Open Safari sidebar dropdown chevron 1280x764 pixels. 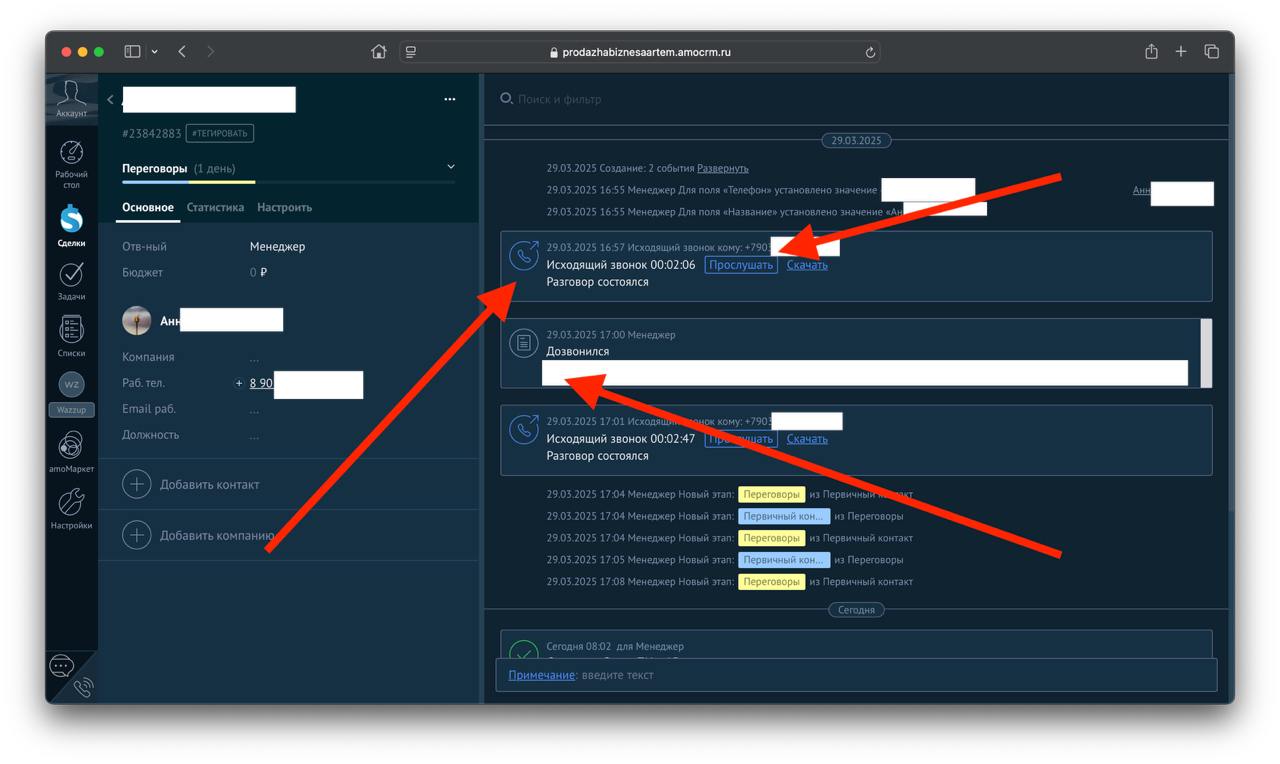[155, 51]
